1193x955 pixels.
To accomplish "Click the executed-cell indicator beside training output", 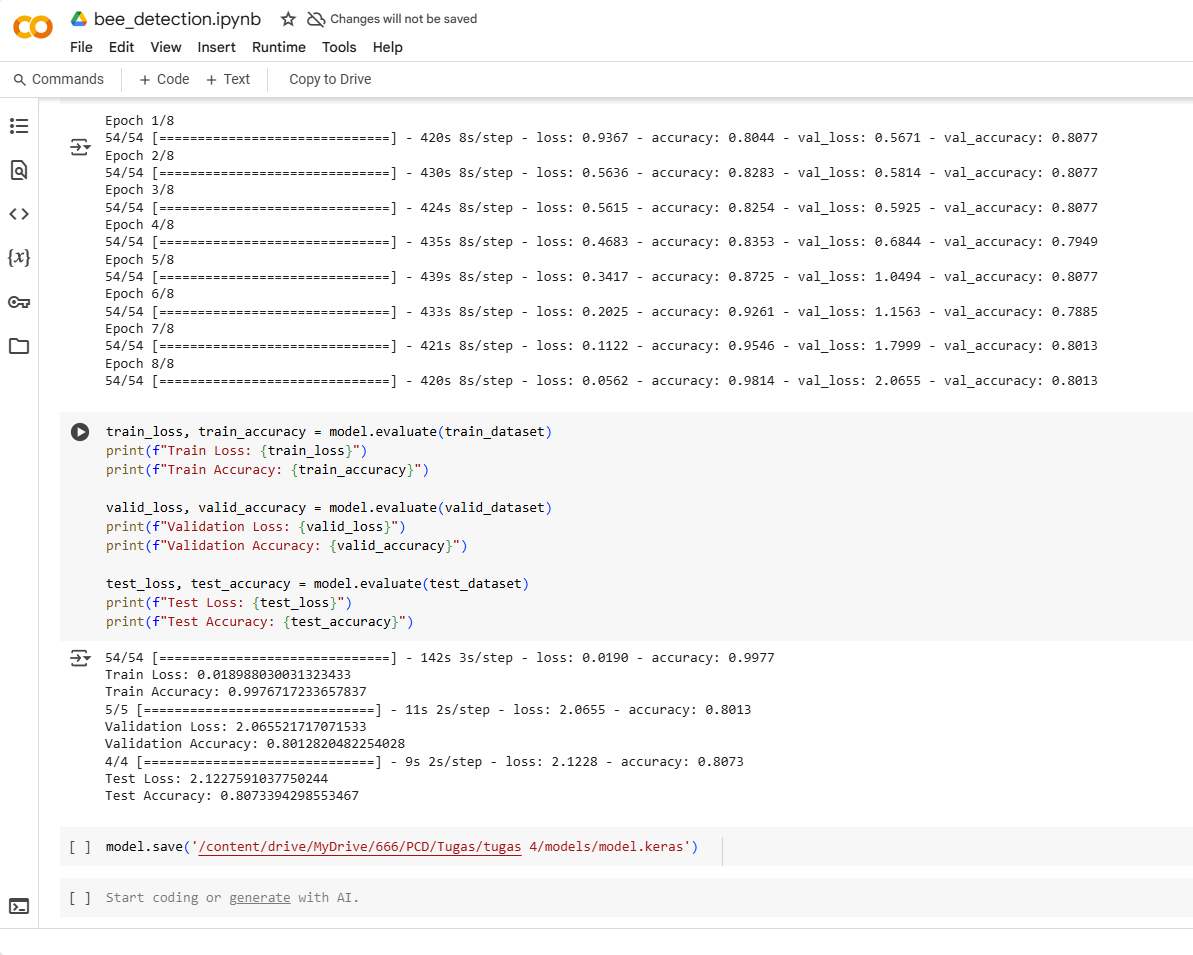I will (80, 146).
